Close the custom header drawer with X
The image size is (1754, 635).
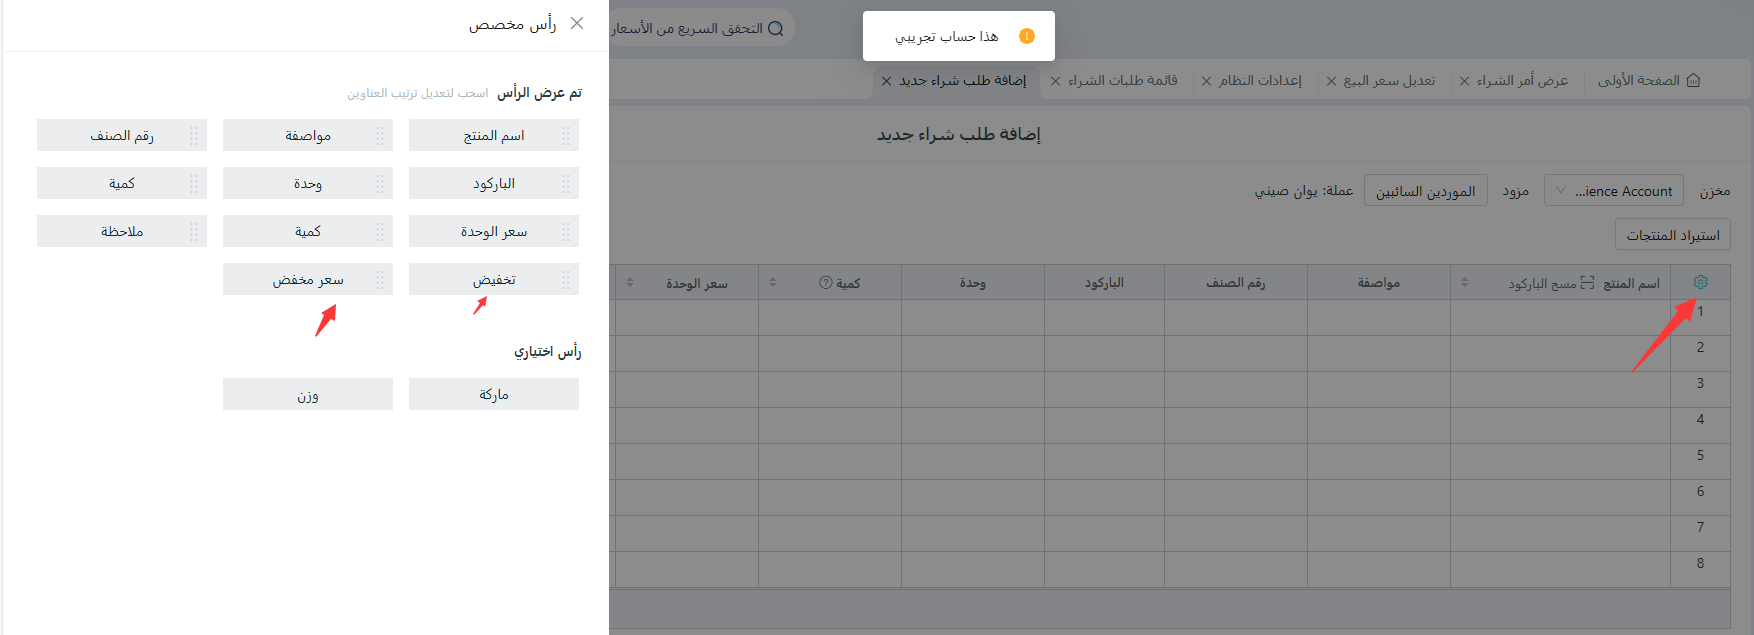[577, 23]
